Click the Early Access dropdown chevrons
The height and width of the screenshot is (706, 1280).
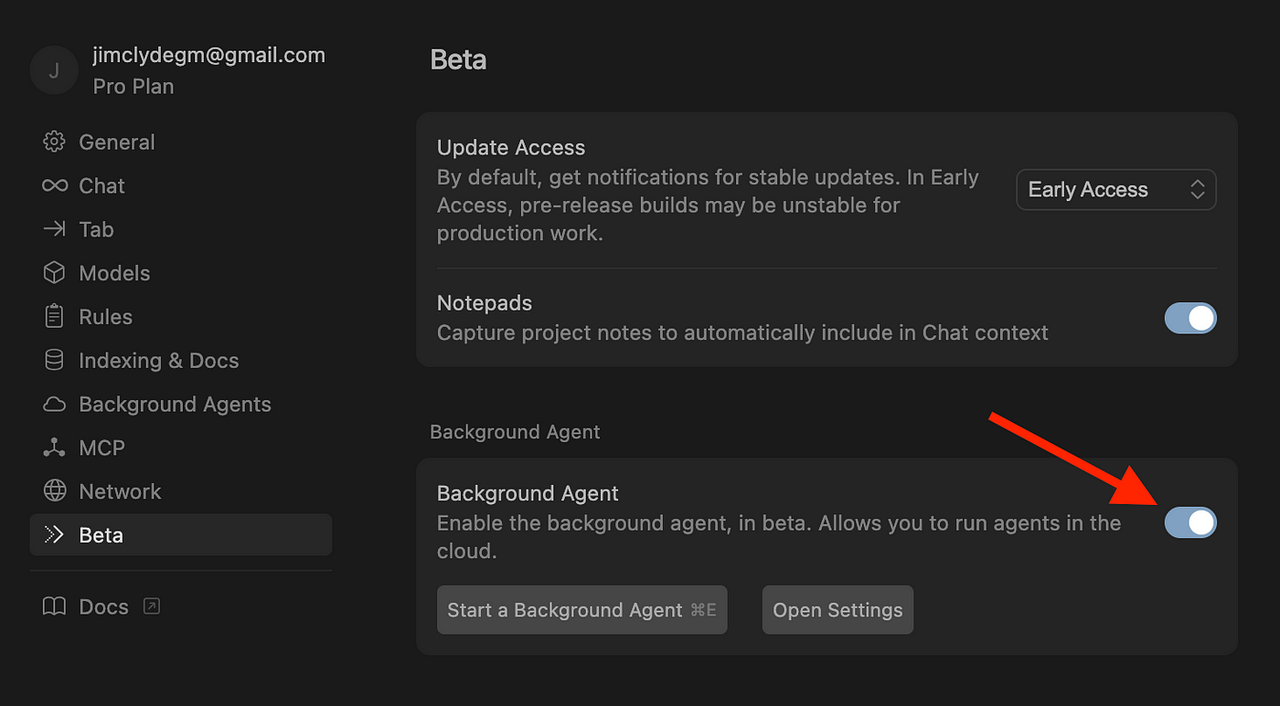pyautogui.click(x=1197, y=190)
